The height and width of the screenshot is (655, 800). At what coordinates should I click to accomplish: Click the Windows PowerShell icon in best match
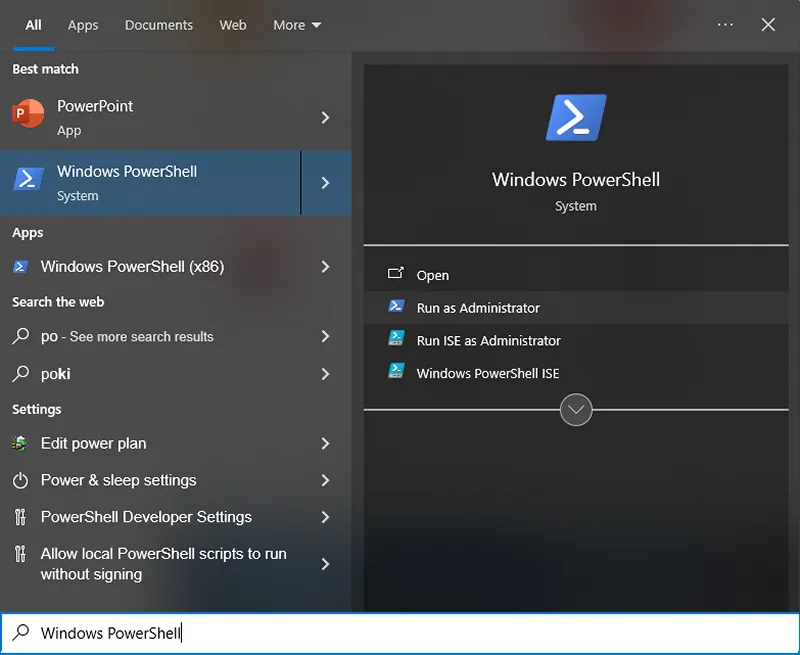28,179
